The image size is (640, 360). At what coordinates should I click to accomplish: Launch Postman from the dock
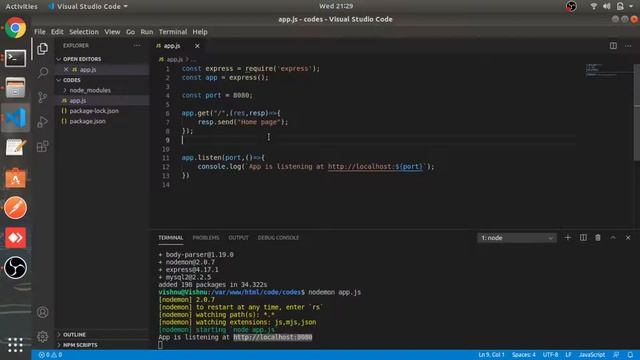point(16,208)
